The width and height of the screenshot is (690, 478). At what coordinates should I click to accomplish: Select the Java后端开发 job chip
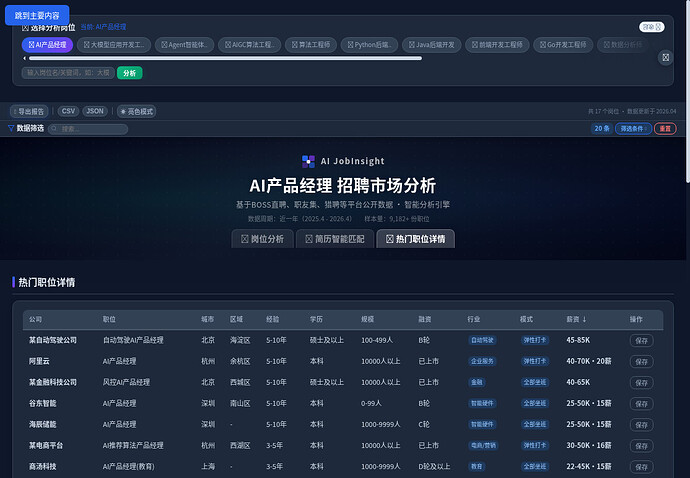(x=432, y=44)
